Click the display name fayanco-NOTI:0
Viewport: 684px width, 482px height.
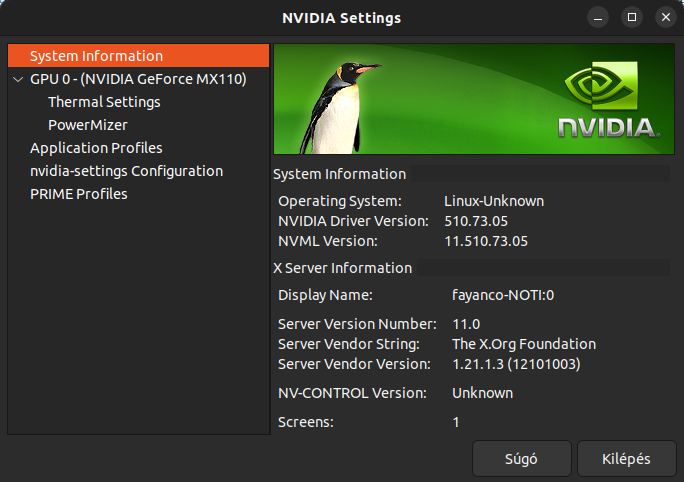pos(503,295)
